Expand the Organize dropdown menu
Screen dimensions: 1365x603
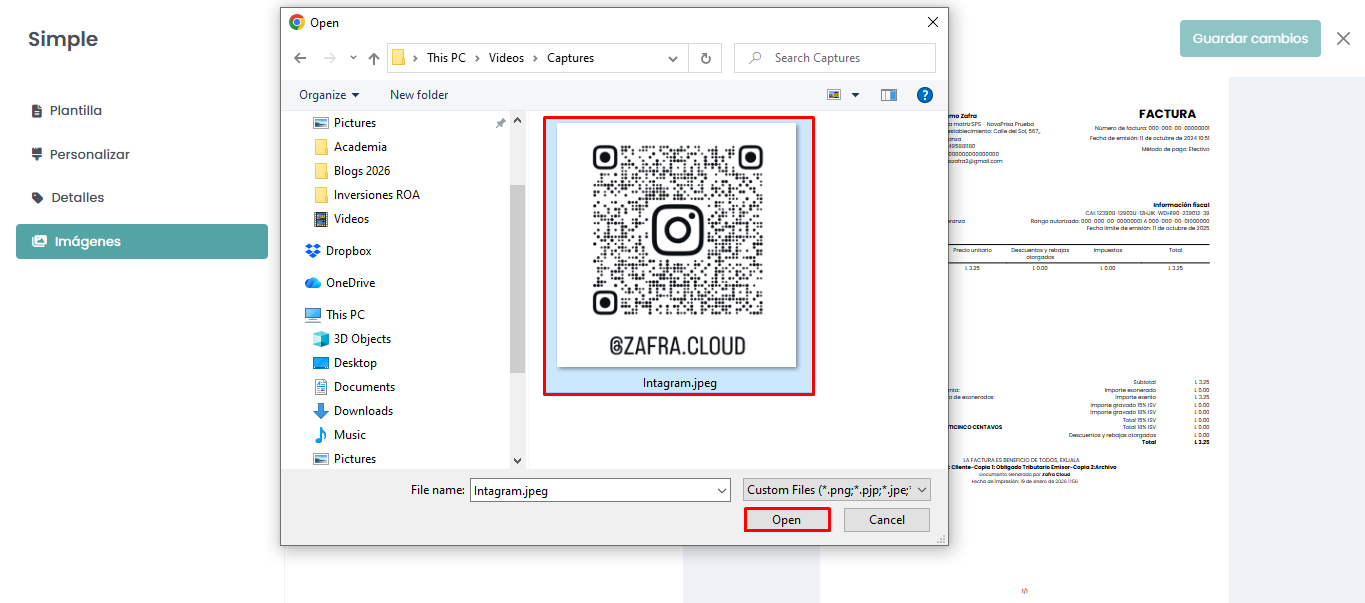point(329,95)
